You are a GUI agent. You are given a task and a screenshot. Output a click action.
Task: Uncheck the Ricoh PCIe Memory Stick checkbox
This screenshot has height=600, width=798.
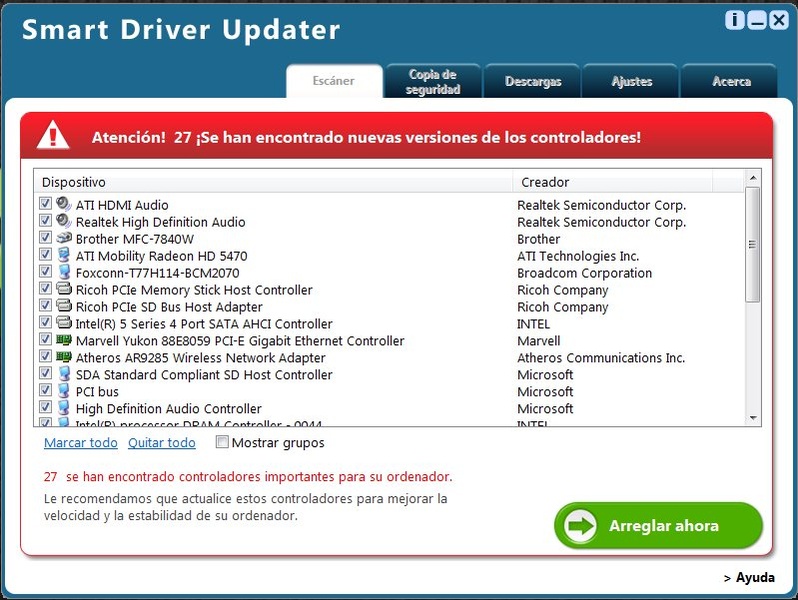point(45,289)
